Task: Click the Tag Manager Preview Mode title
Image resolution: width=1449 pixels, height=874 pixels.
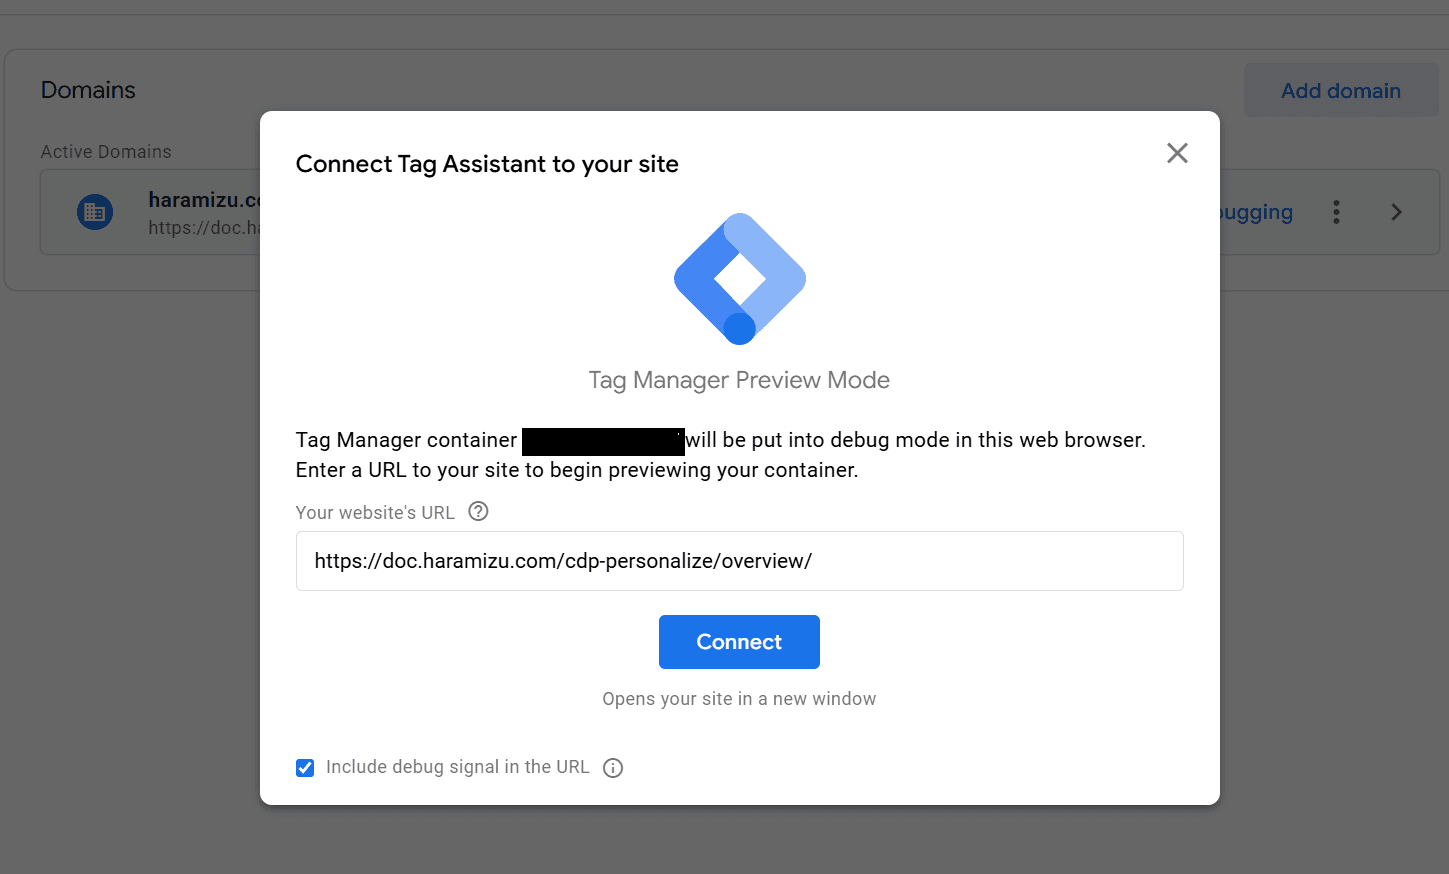Action: pyautogui.click(x=739, y=380)
